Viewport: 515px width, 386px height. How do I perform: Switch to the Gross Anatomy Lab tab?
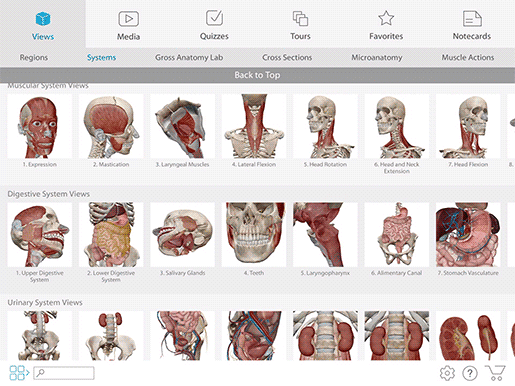[x=189, y=58]
